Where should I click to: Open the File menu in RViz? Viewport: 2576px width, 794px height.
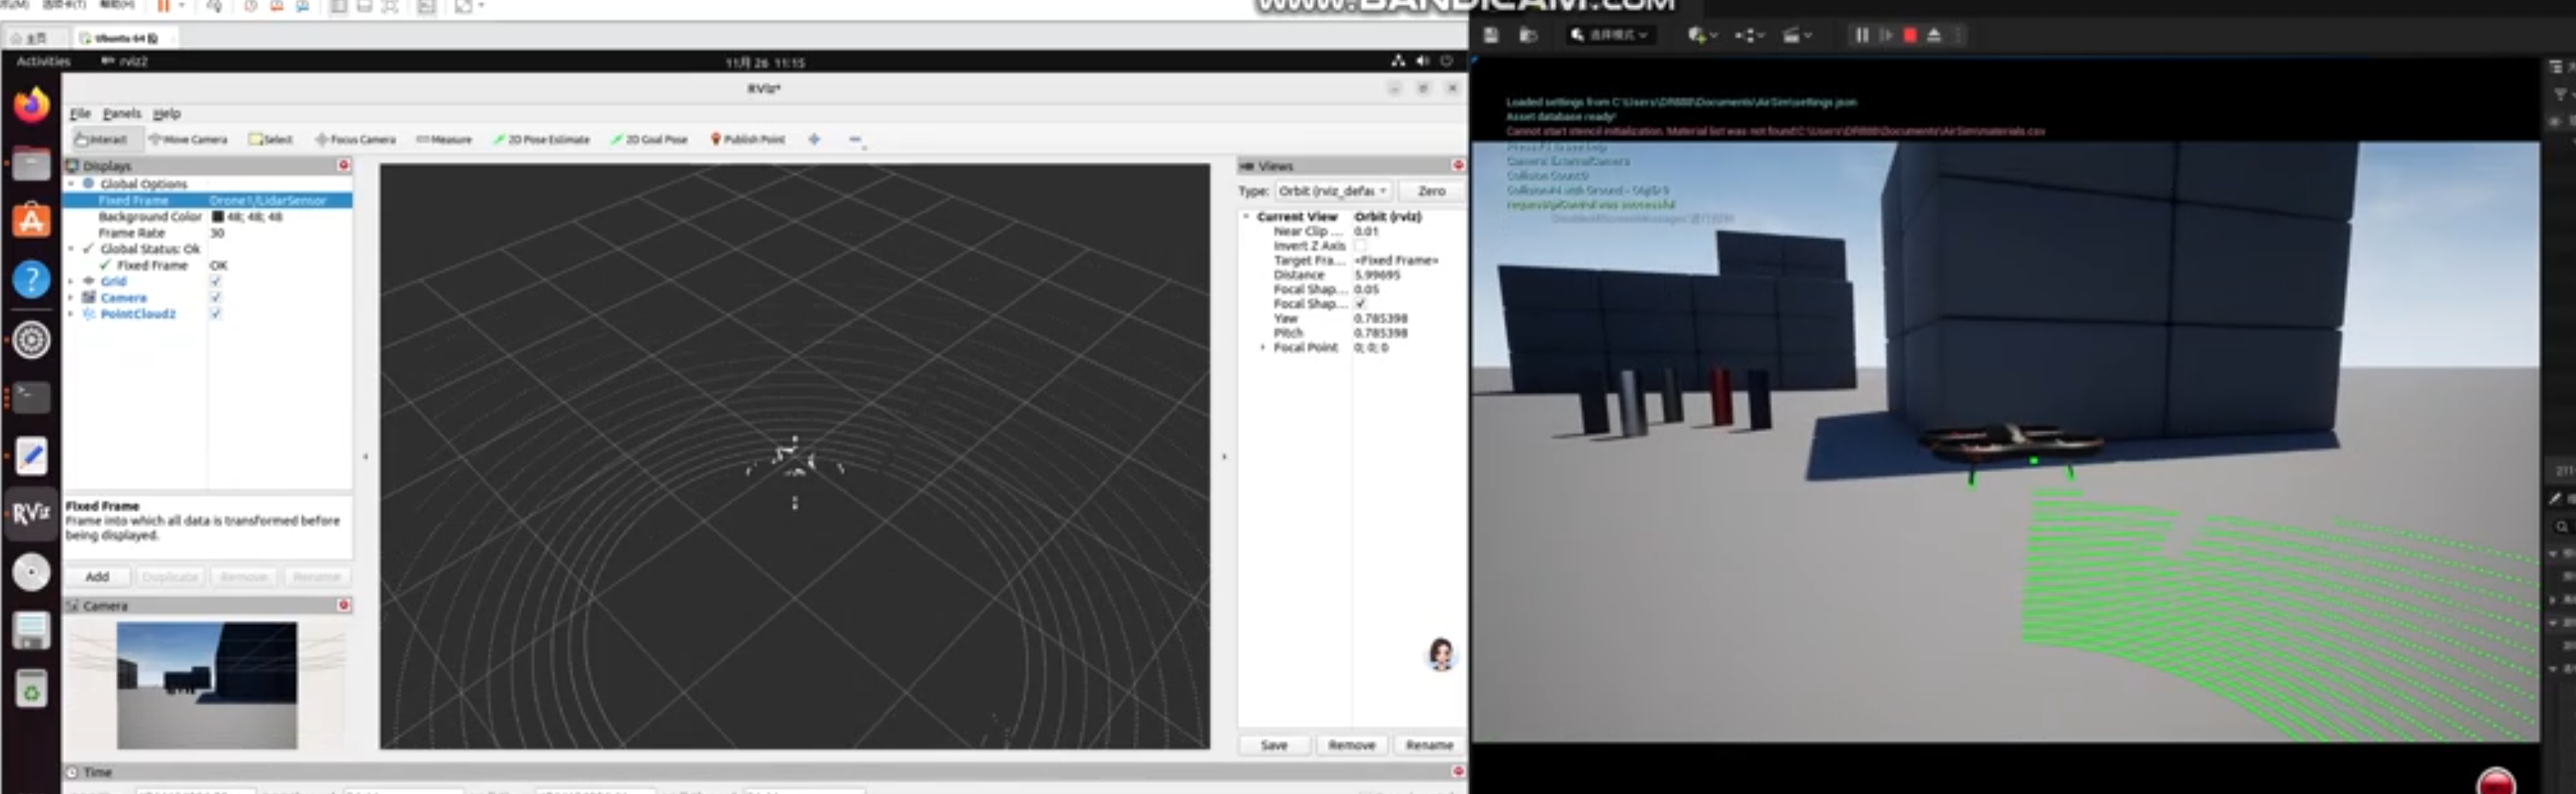80,113
